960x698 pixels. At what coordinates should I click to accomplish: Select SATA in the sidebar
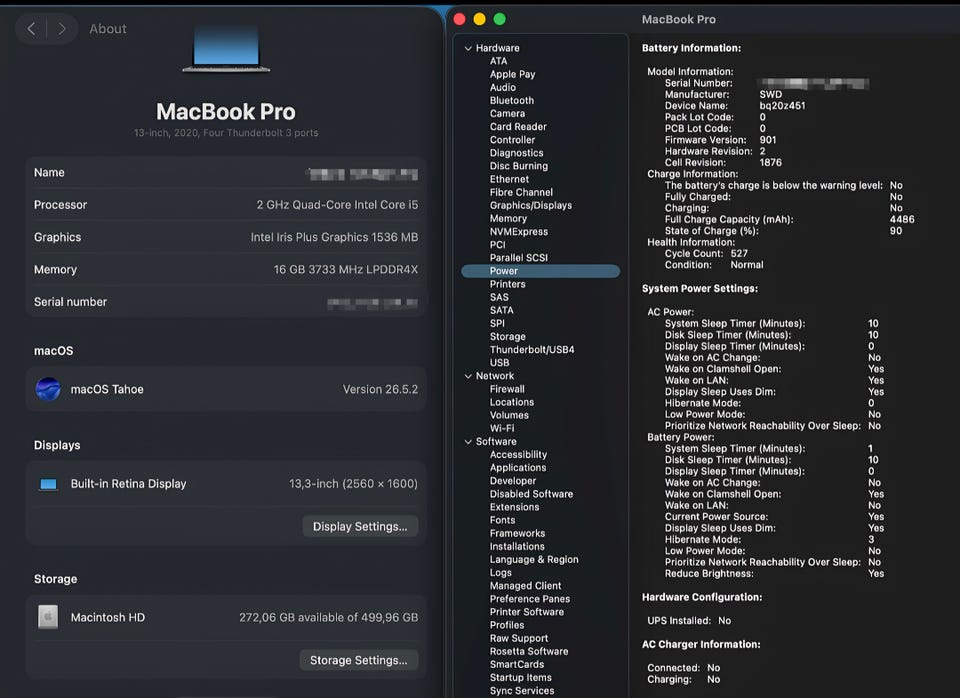[501, 310]
